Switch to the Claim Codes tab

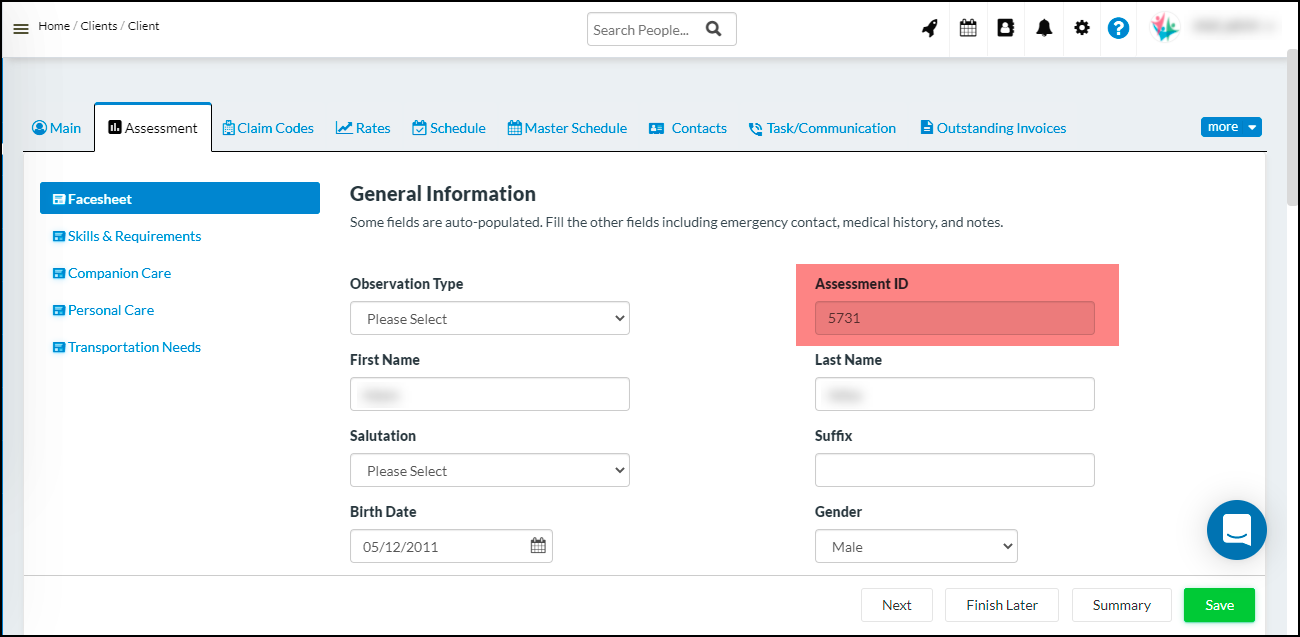tap(268, 128)
